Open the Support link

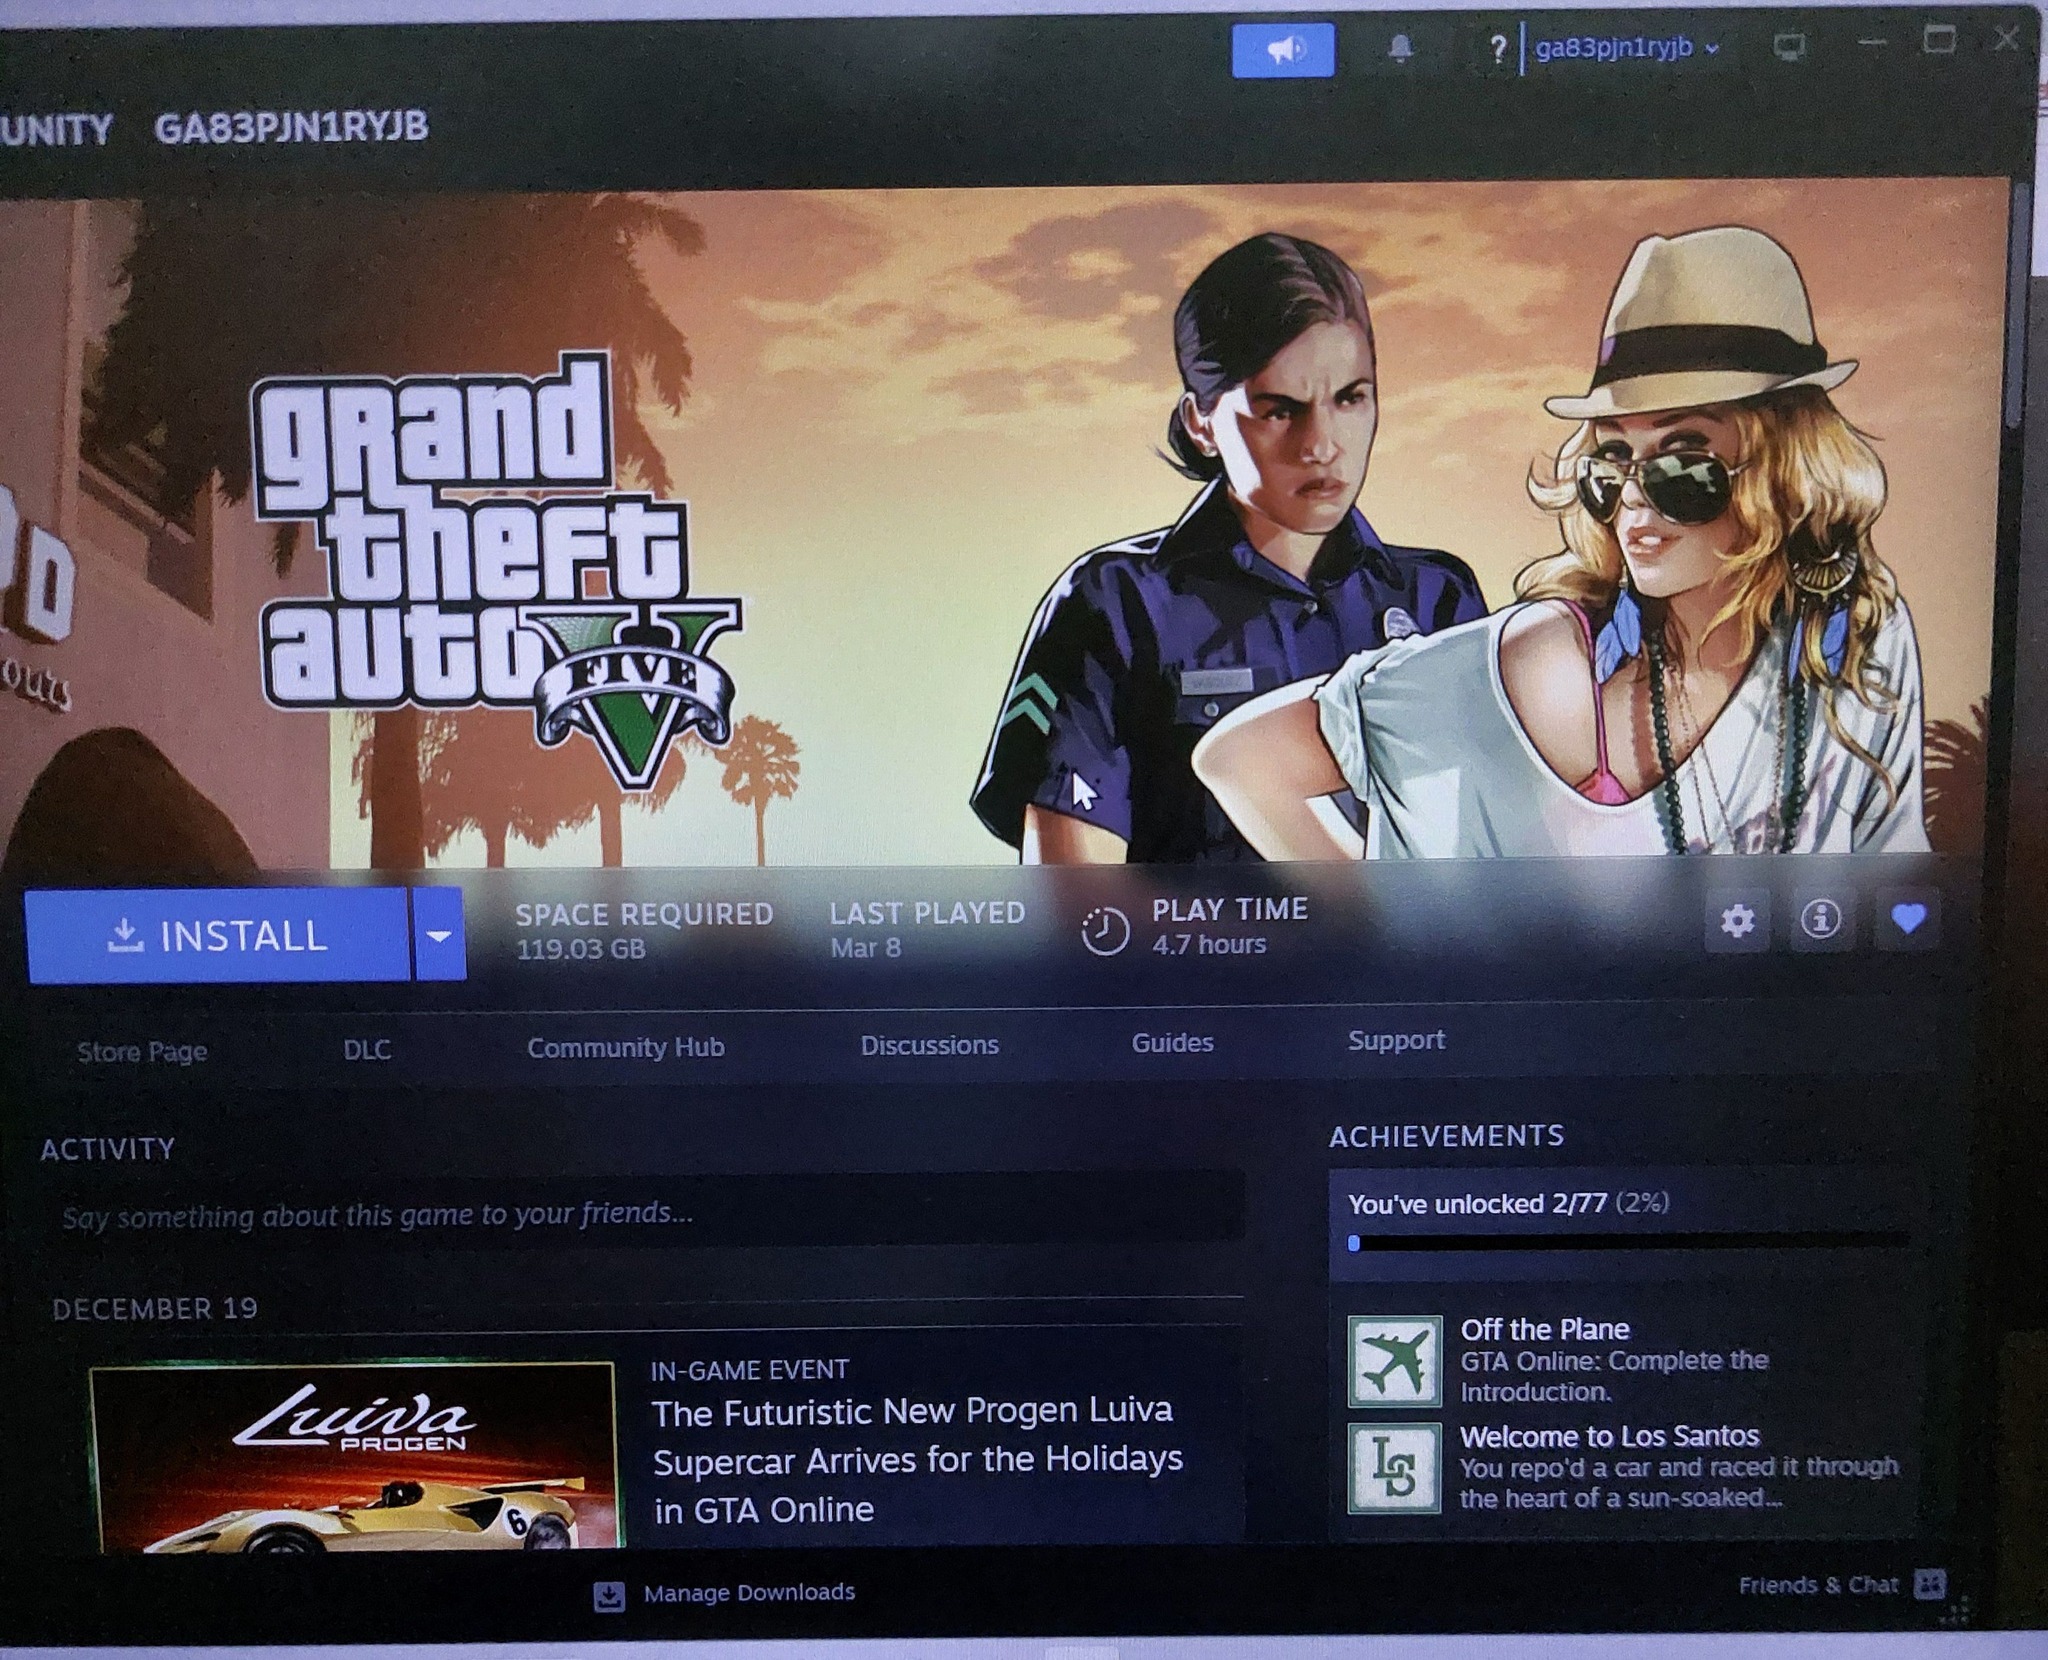pos(1396,1040)
